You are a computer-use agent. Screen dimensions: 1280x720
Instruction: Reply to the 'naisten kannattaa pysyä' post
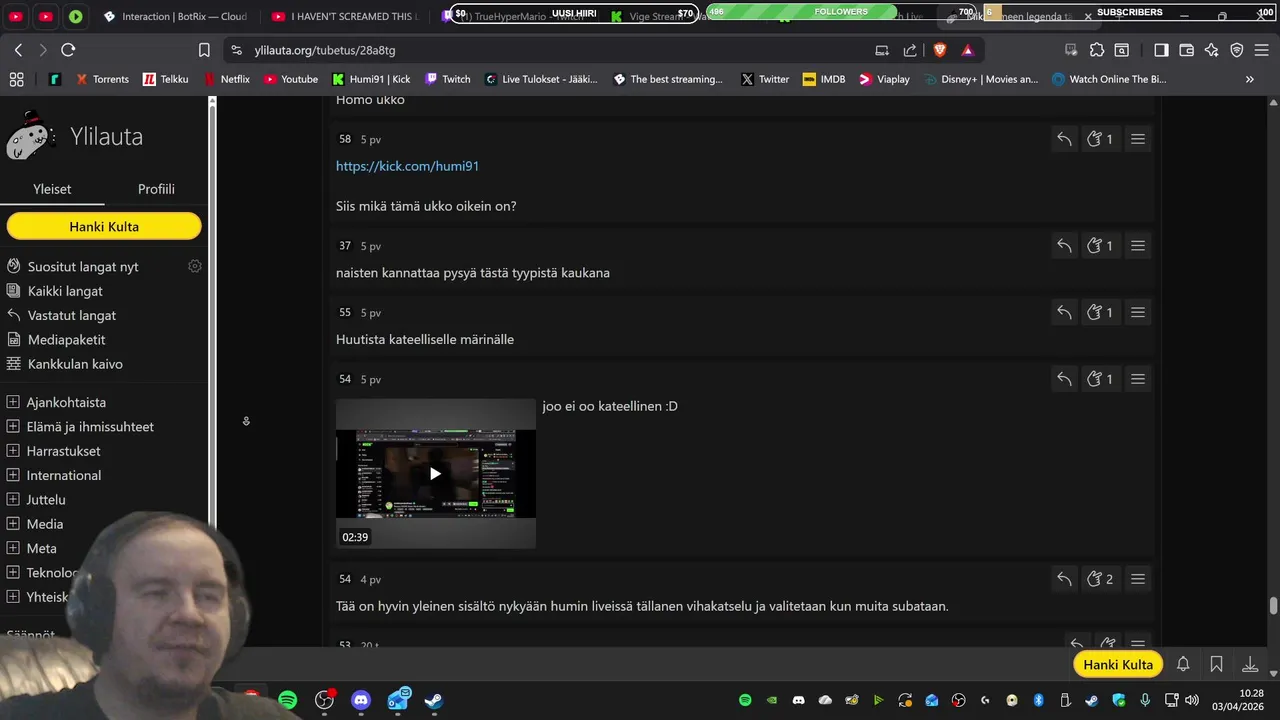tap(1064, 246)
